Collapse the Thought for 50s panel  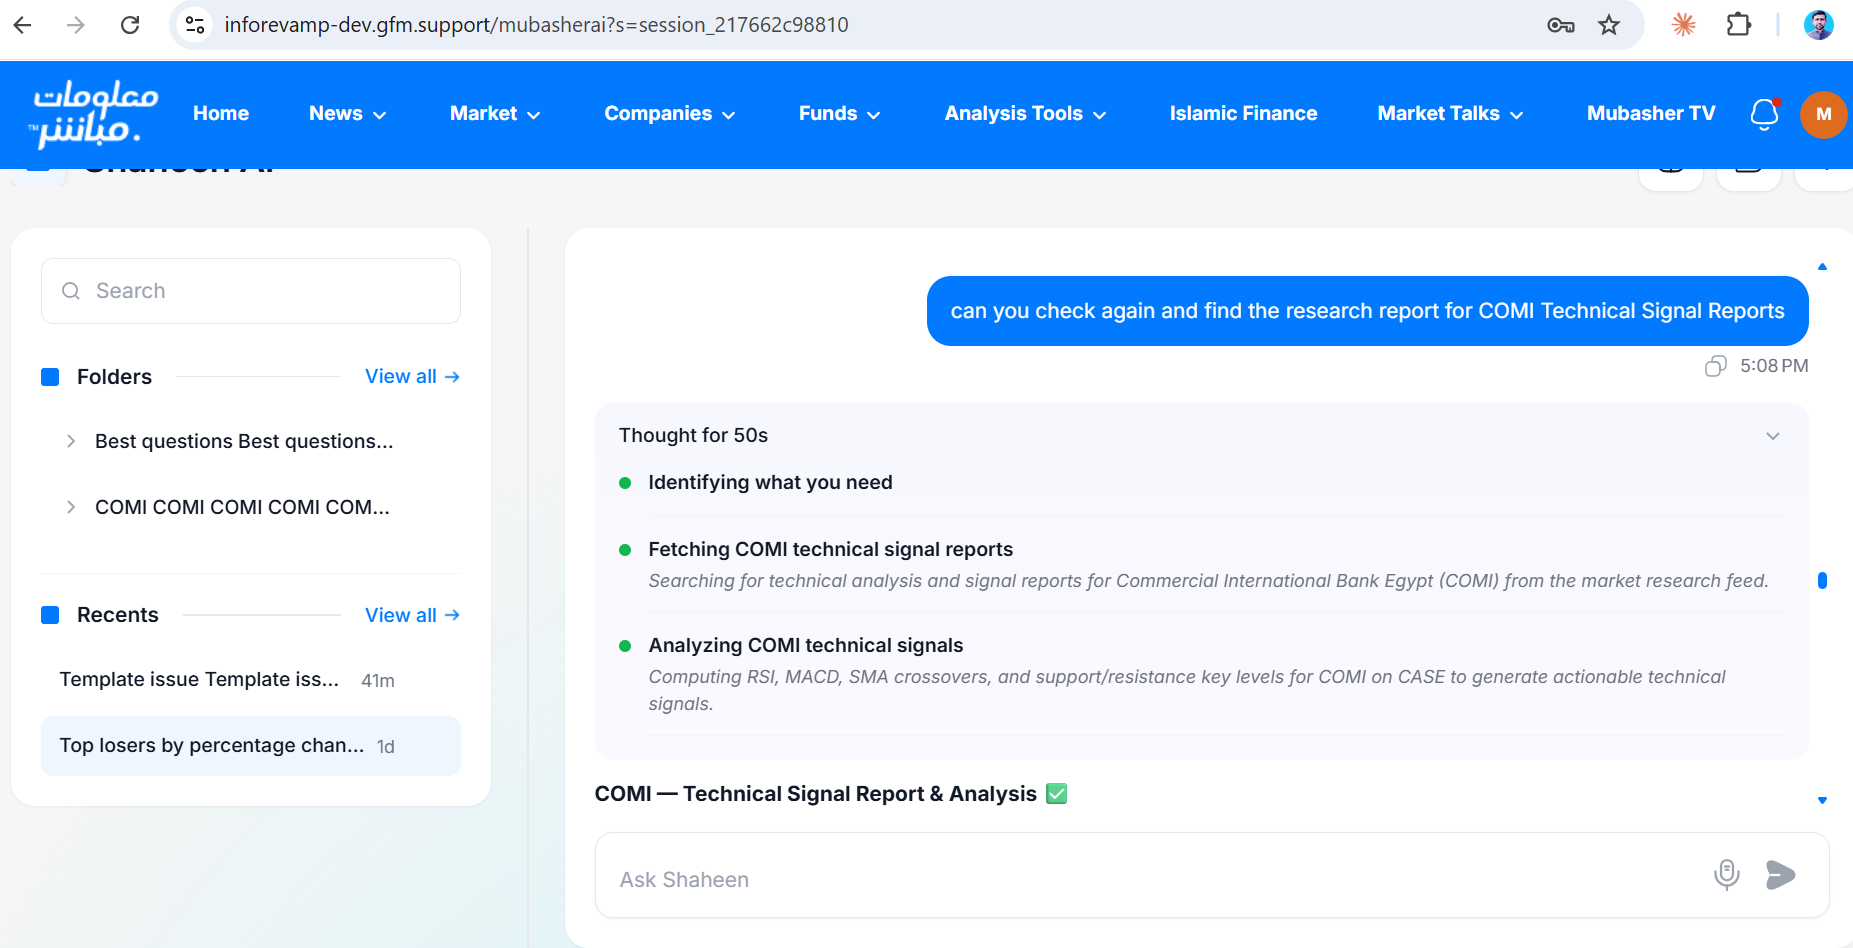(x=1773, y=436)
